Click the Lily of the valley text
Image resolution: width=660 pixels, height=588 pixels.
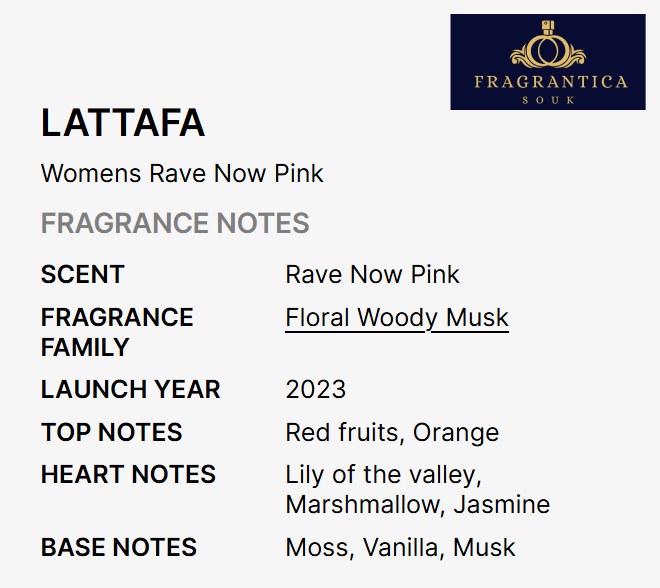pyautogui.click(x=383, y=475)
